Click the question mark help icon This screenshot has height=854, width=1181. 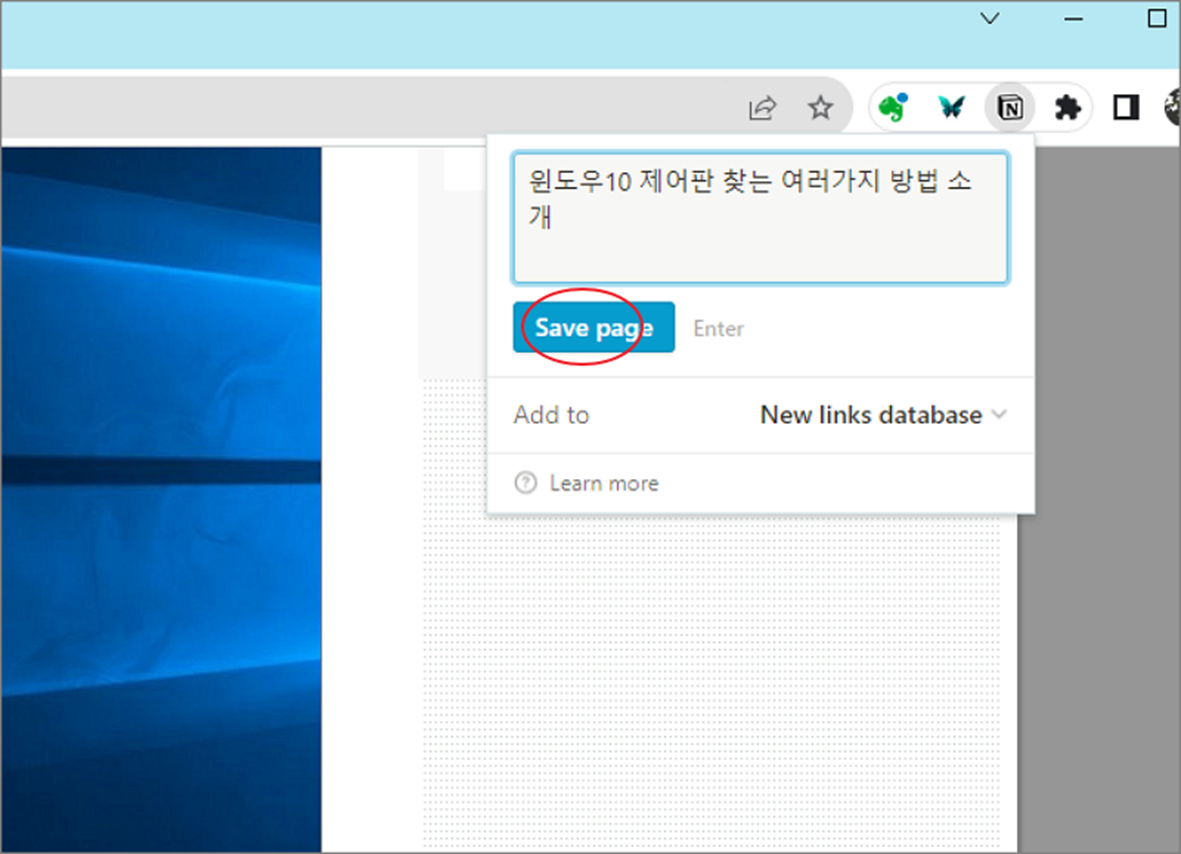point(526,483)
